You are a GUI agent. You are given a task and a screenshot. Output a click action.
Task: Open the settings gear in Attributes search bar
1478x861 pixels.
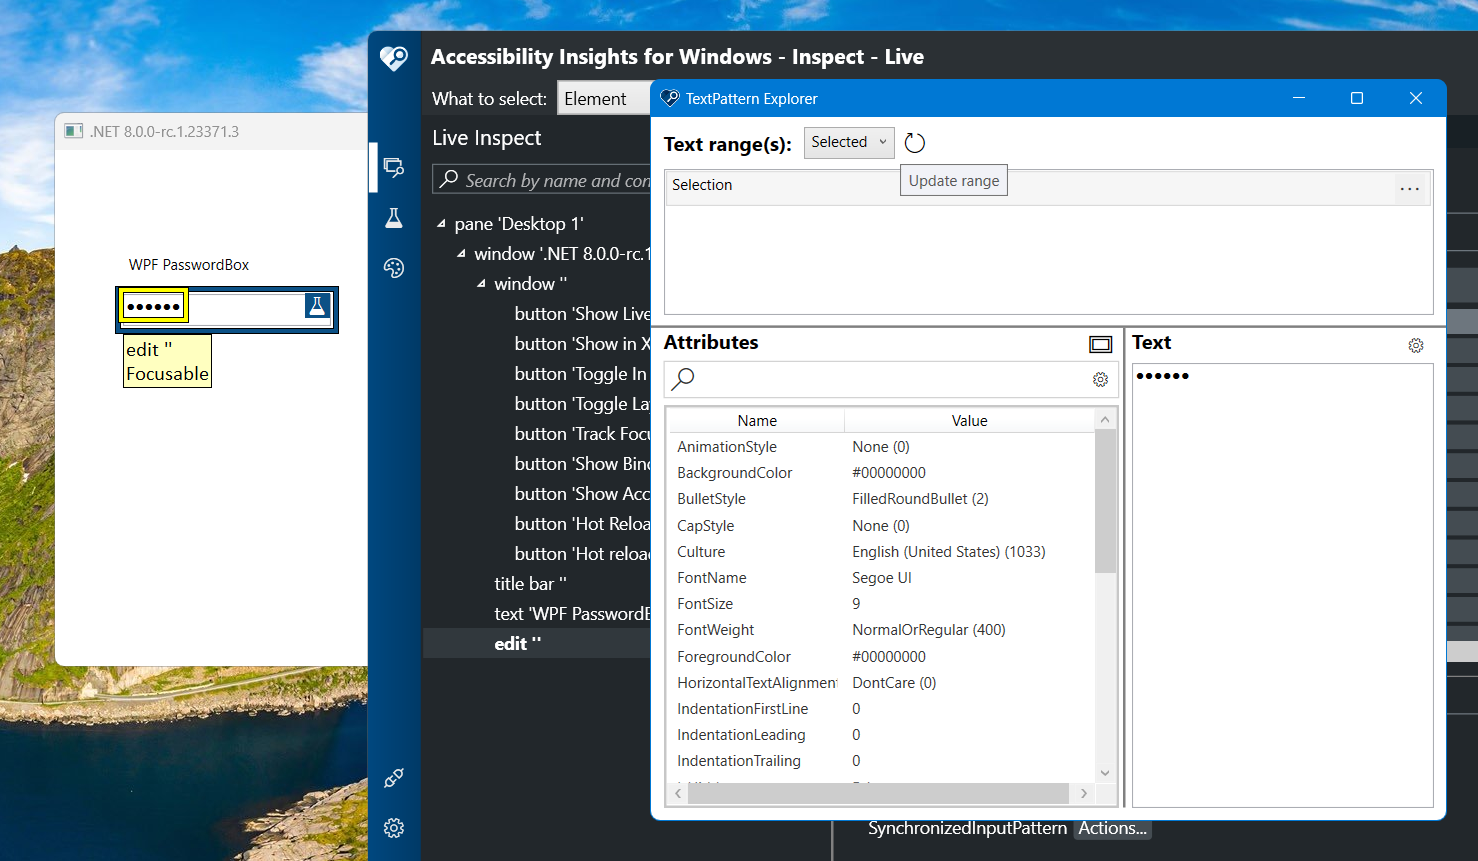[x=1100, y=380]
